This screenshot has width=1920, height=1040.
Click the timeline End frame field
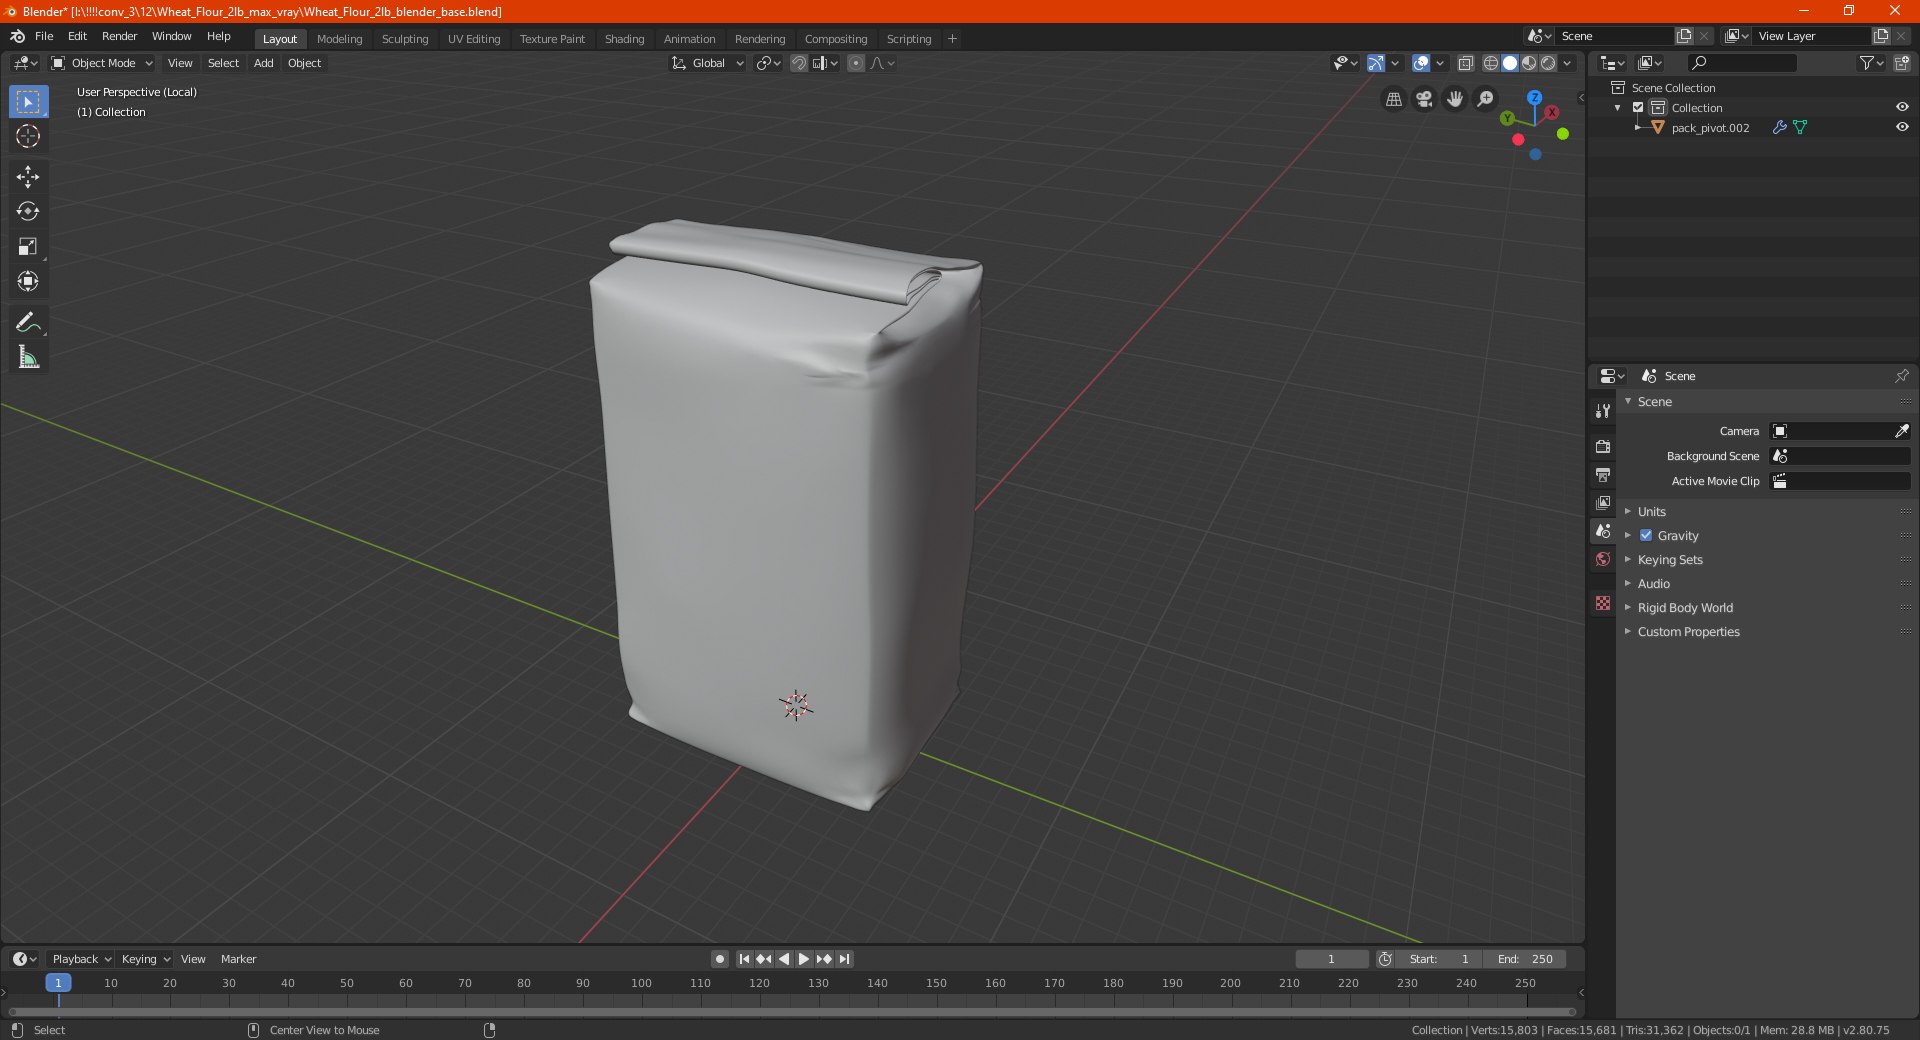pyautogui.click(x=1525, y=959)
